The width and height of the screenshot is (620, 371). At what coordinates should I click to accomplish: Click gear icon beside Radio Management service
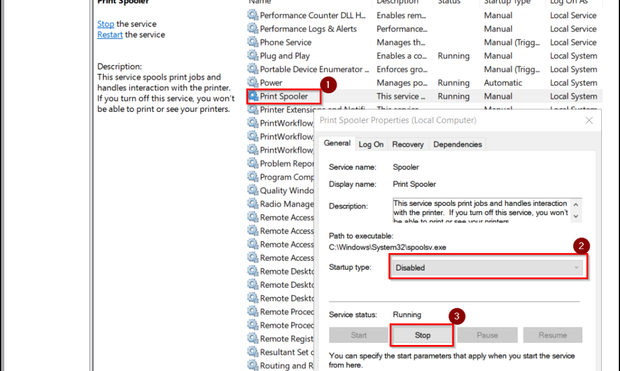[x=253, y=203]
